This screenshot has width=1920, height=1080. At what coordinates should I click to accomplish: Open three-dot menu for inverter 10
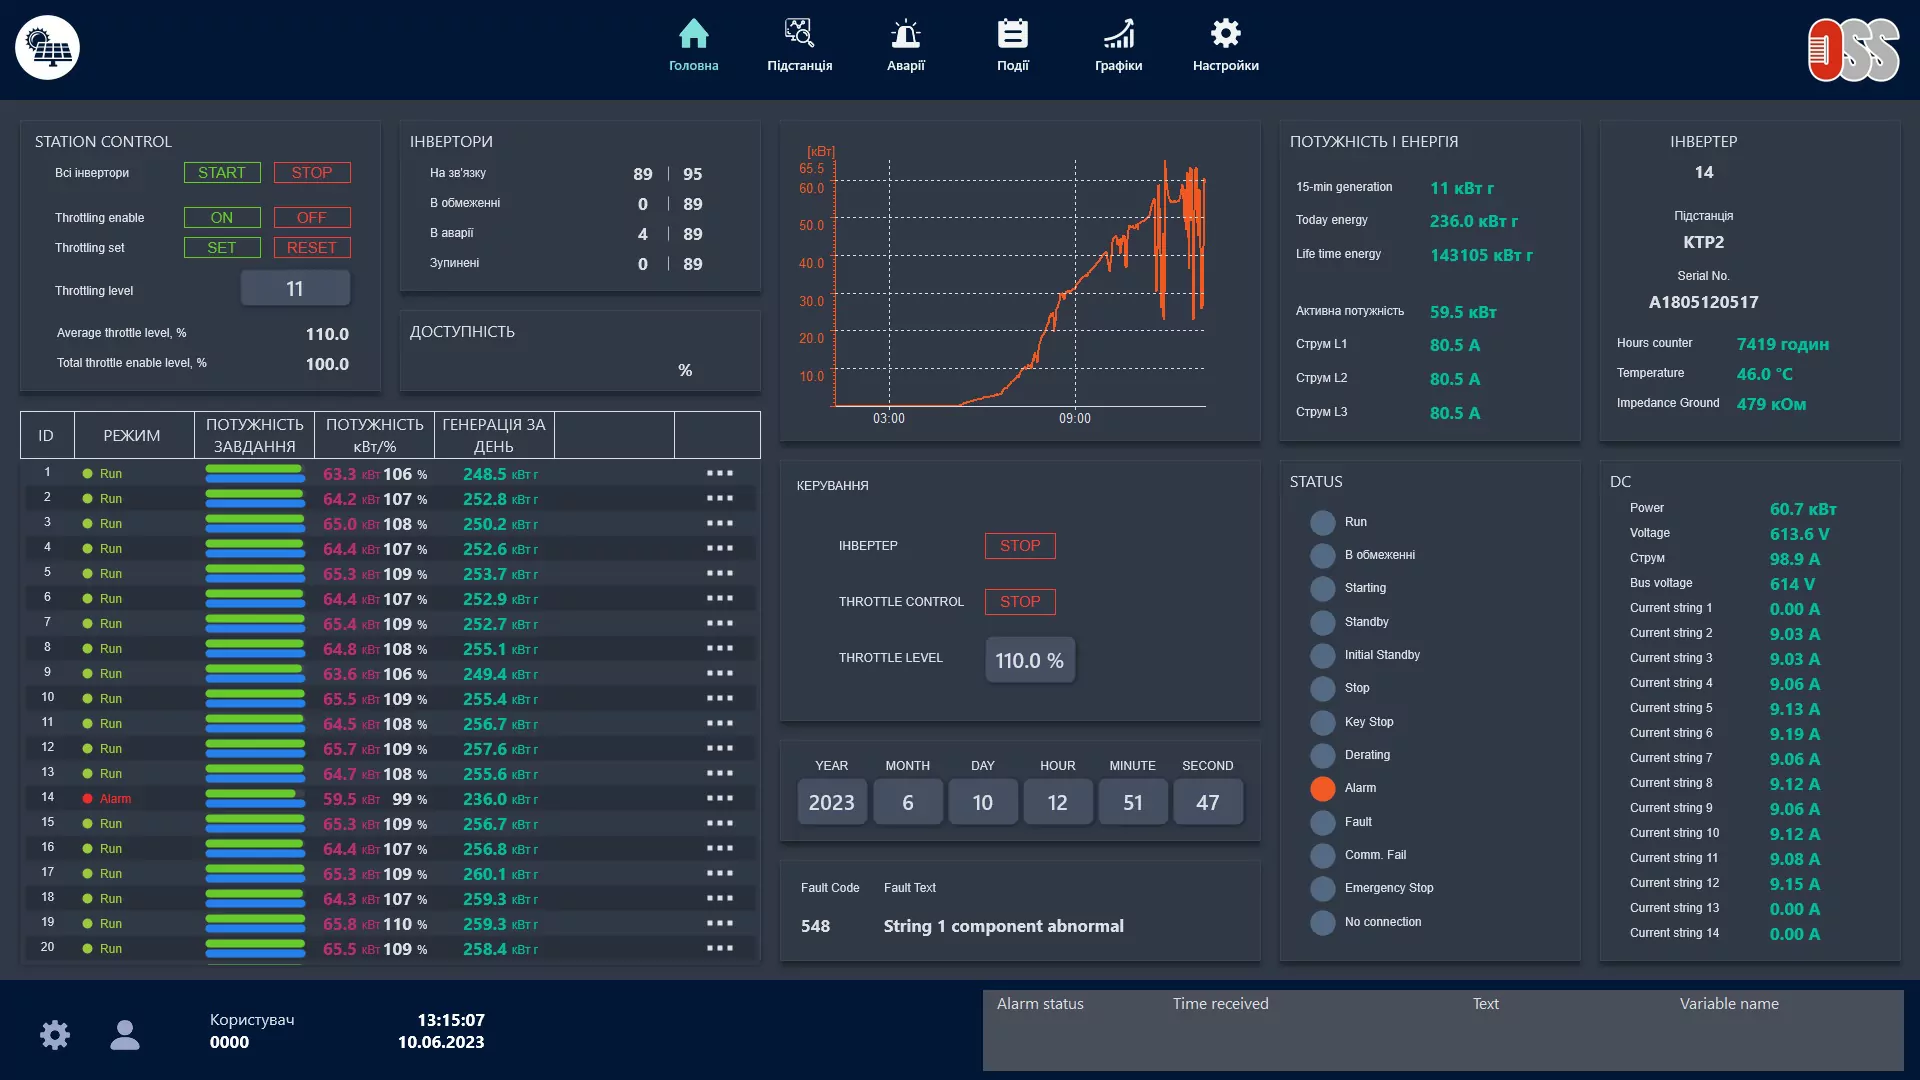pyautogui.click(x=719, y=698)
